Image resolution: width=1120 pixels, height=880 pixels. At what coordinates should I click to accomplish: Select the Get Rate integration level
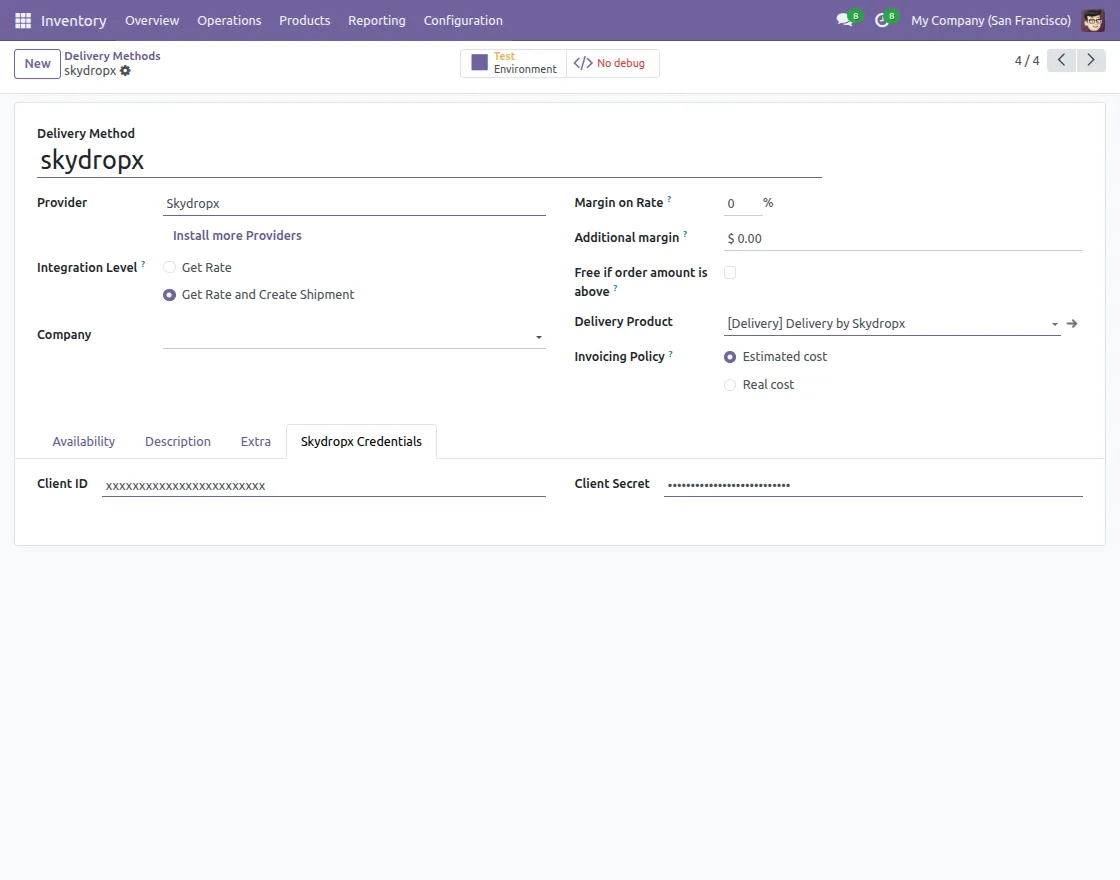click(170, 267)
